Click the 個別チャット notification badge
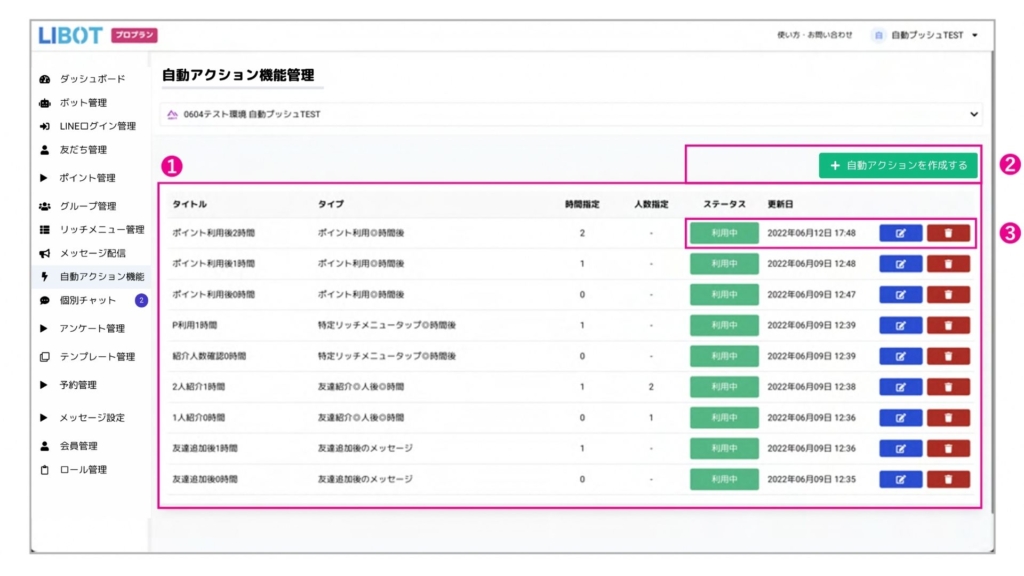 (141, 301)
